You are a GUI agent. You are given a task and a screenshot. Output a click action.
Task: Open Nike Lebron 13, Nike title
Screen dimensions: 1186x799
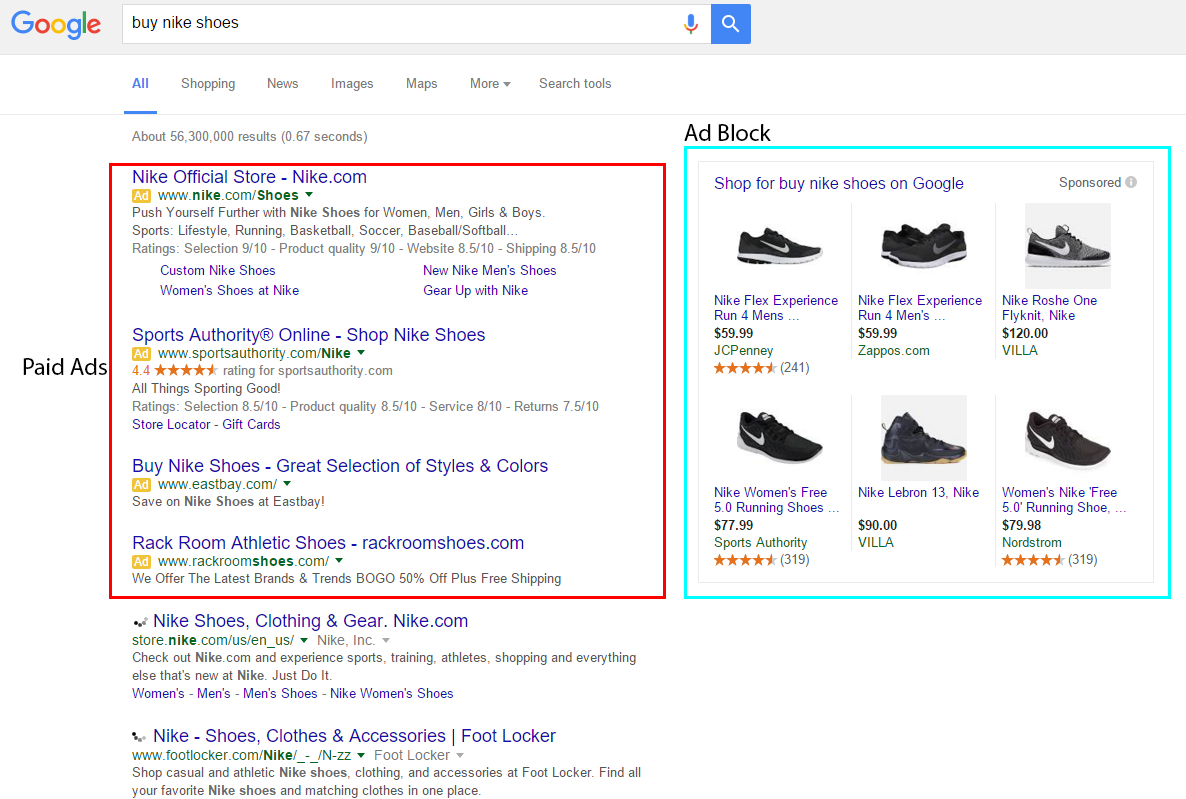918,493
